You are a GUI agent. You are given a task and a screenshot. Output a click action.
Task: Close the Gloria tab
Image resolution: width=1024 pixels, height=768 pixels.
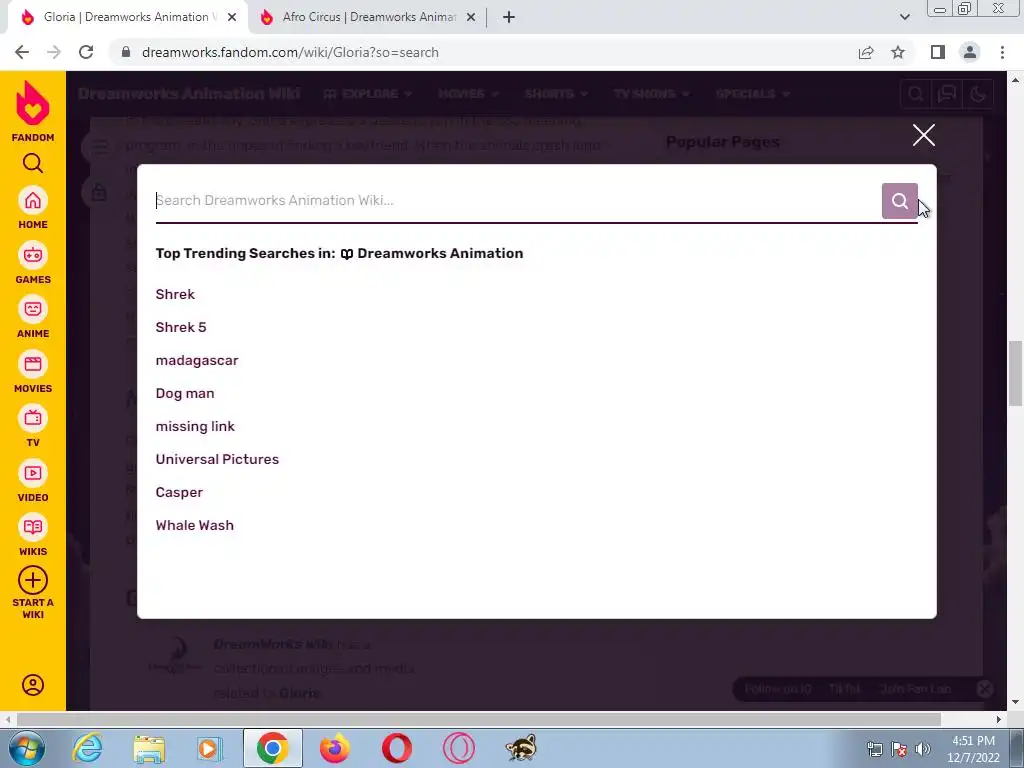232,17
